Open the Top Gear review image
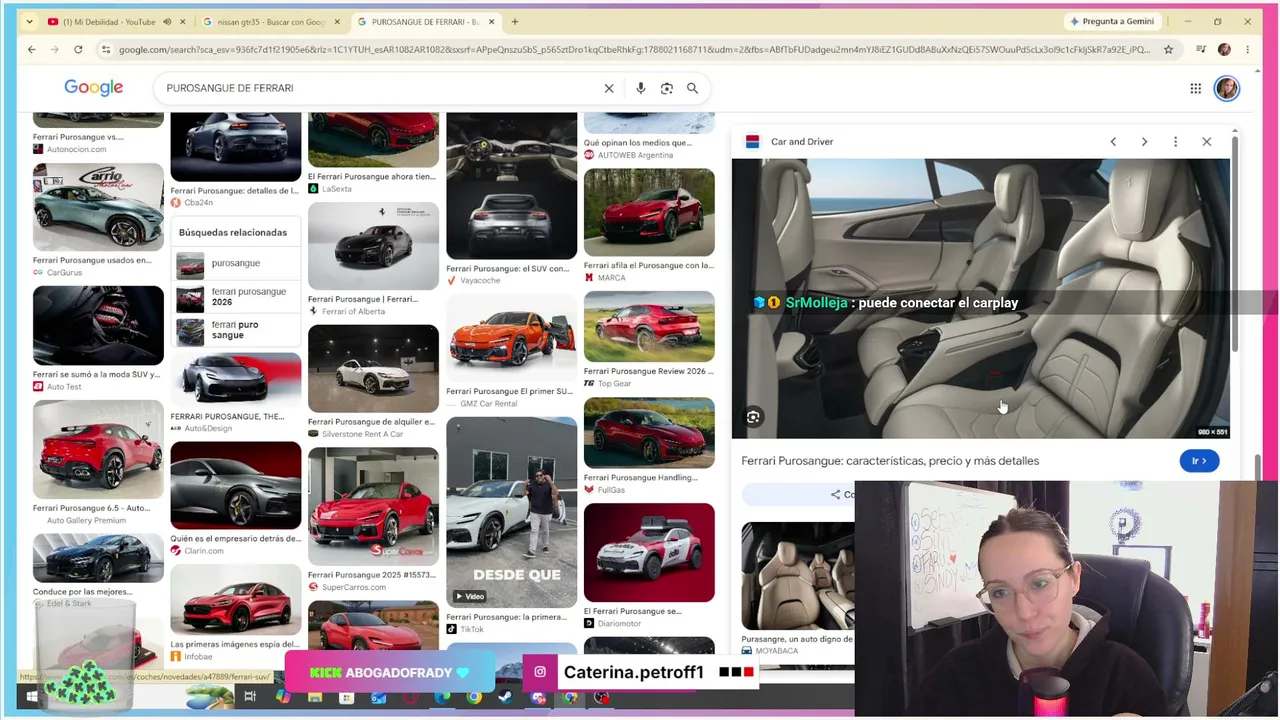The height and width of the screenshot is (720, 1280). click(x=649, y=327)
